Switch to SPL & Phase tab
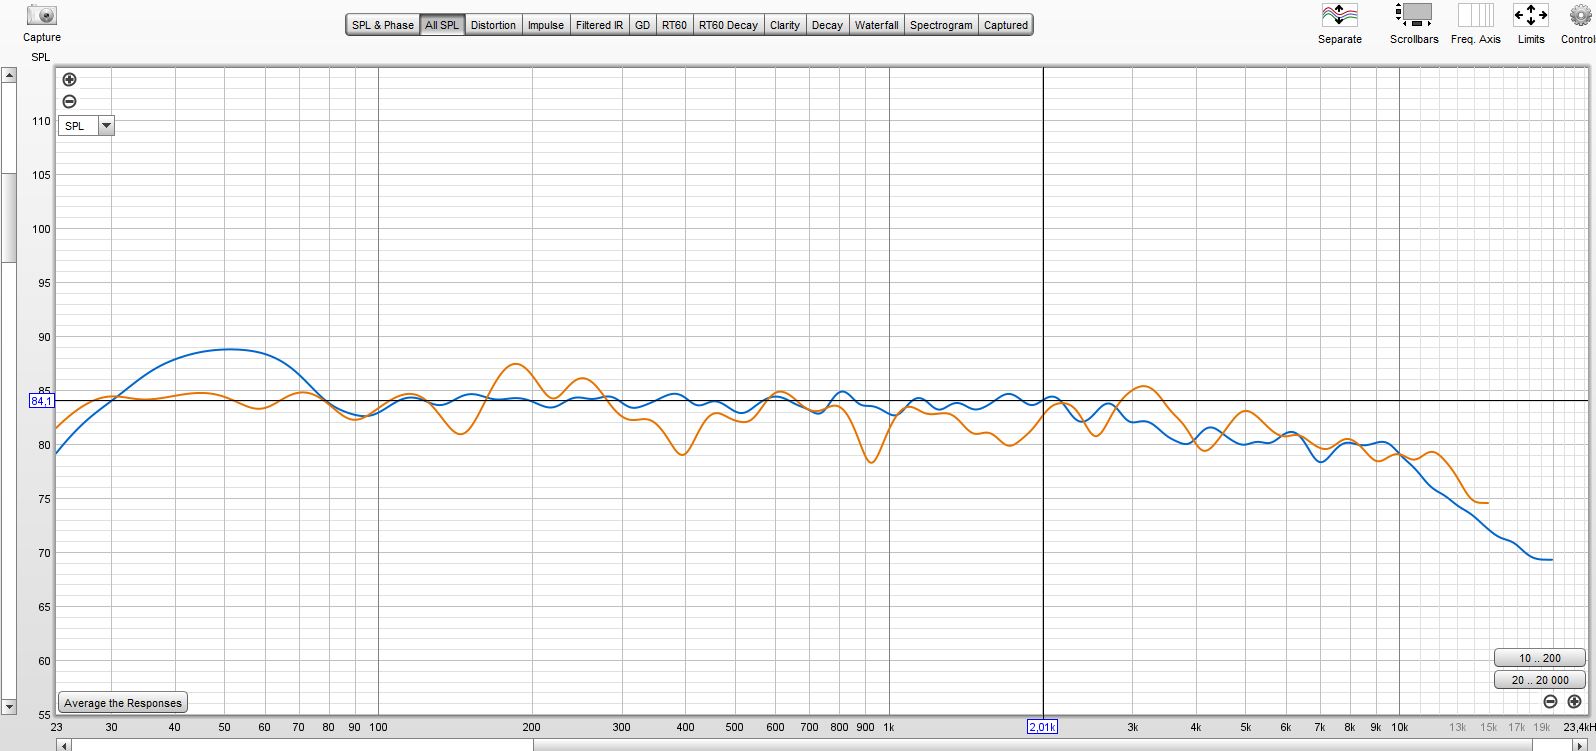Screen dimensions: 1596x751 (382, 25)
